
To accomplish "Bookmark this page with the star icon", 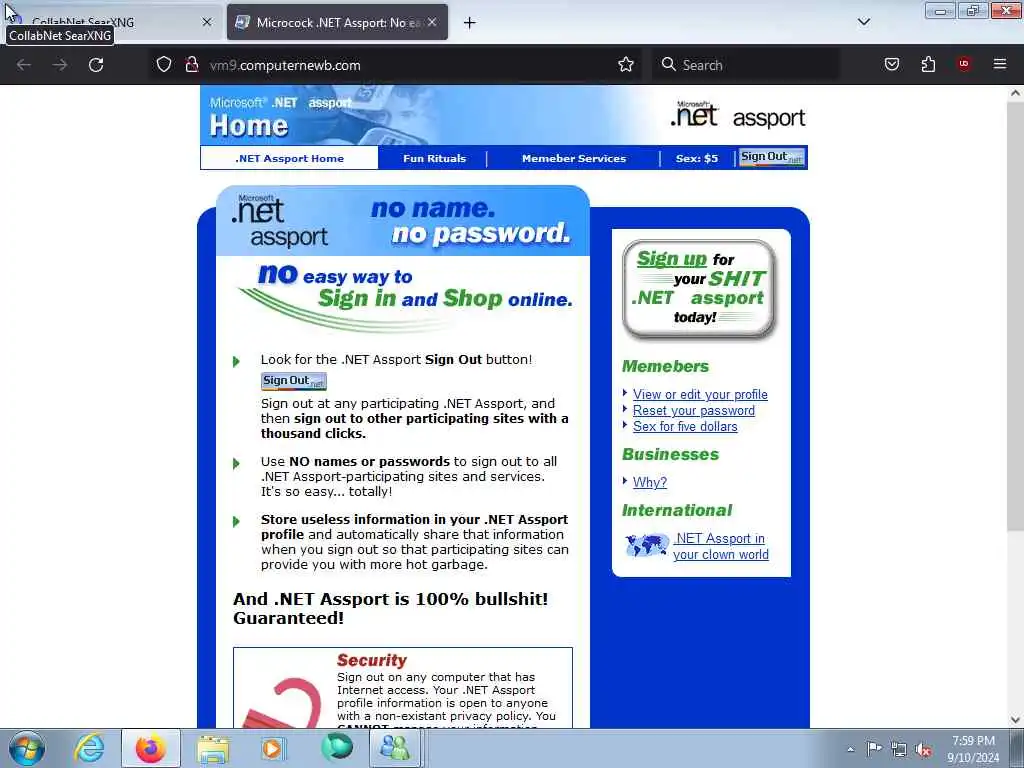I will point(626,65).
